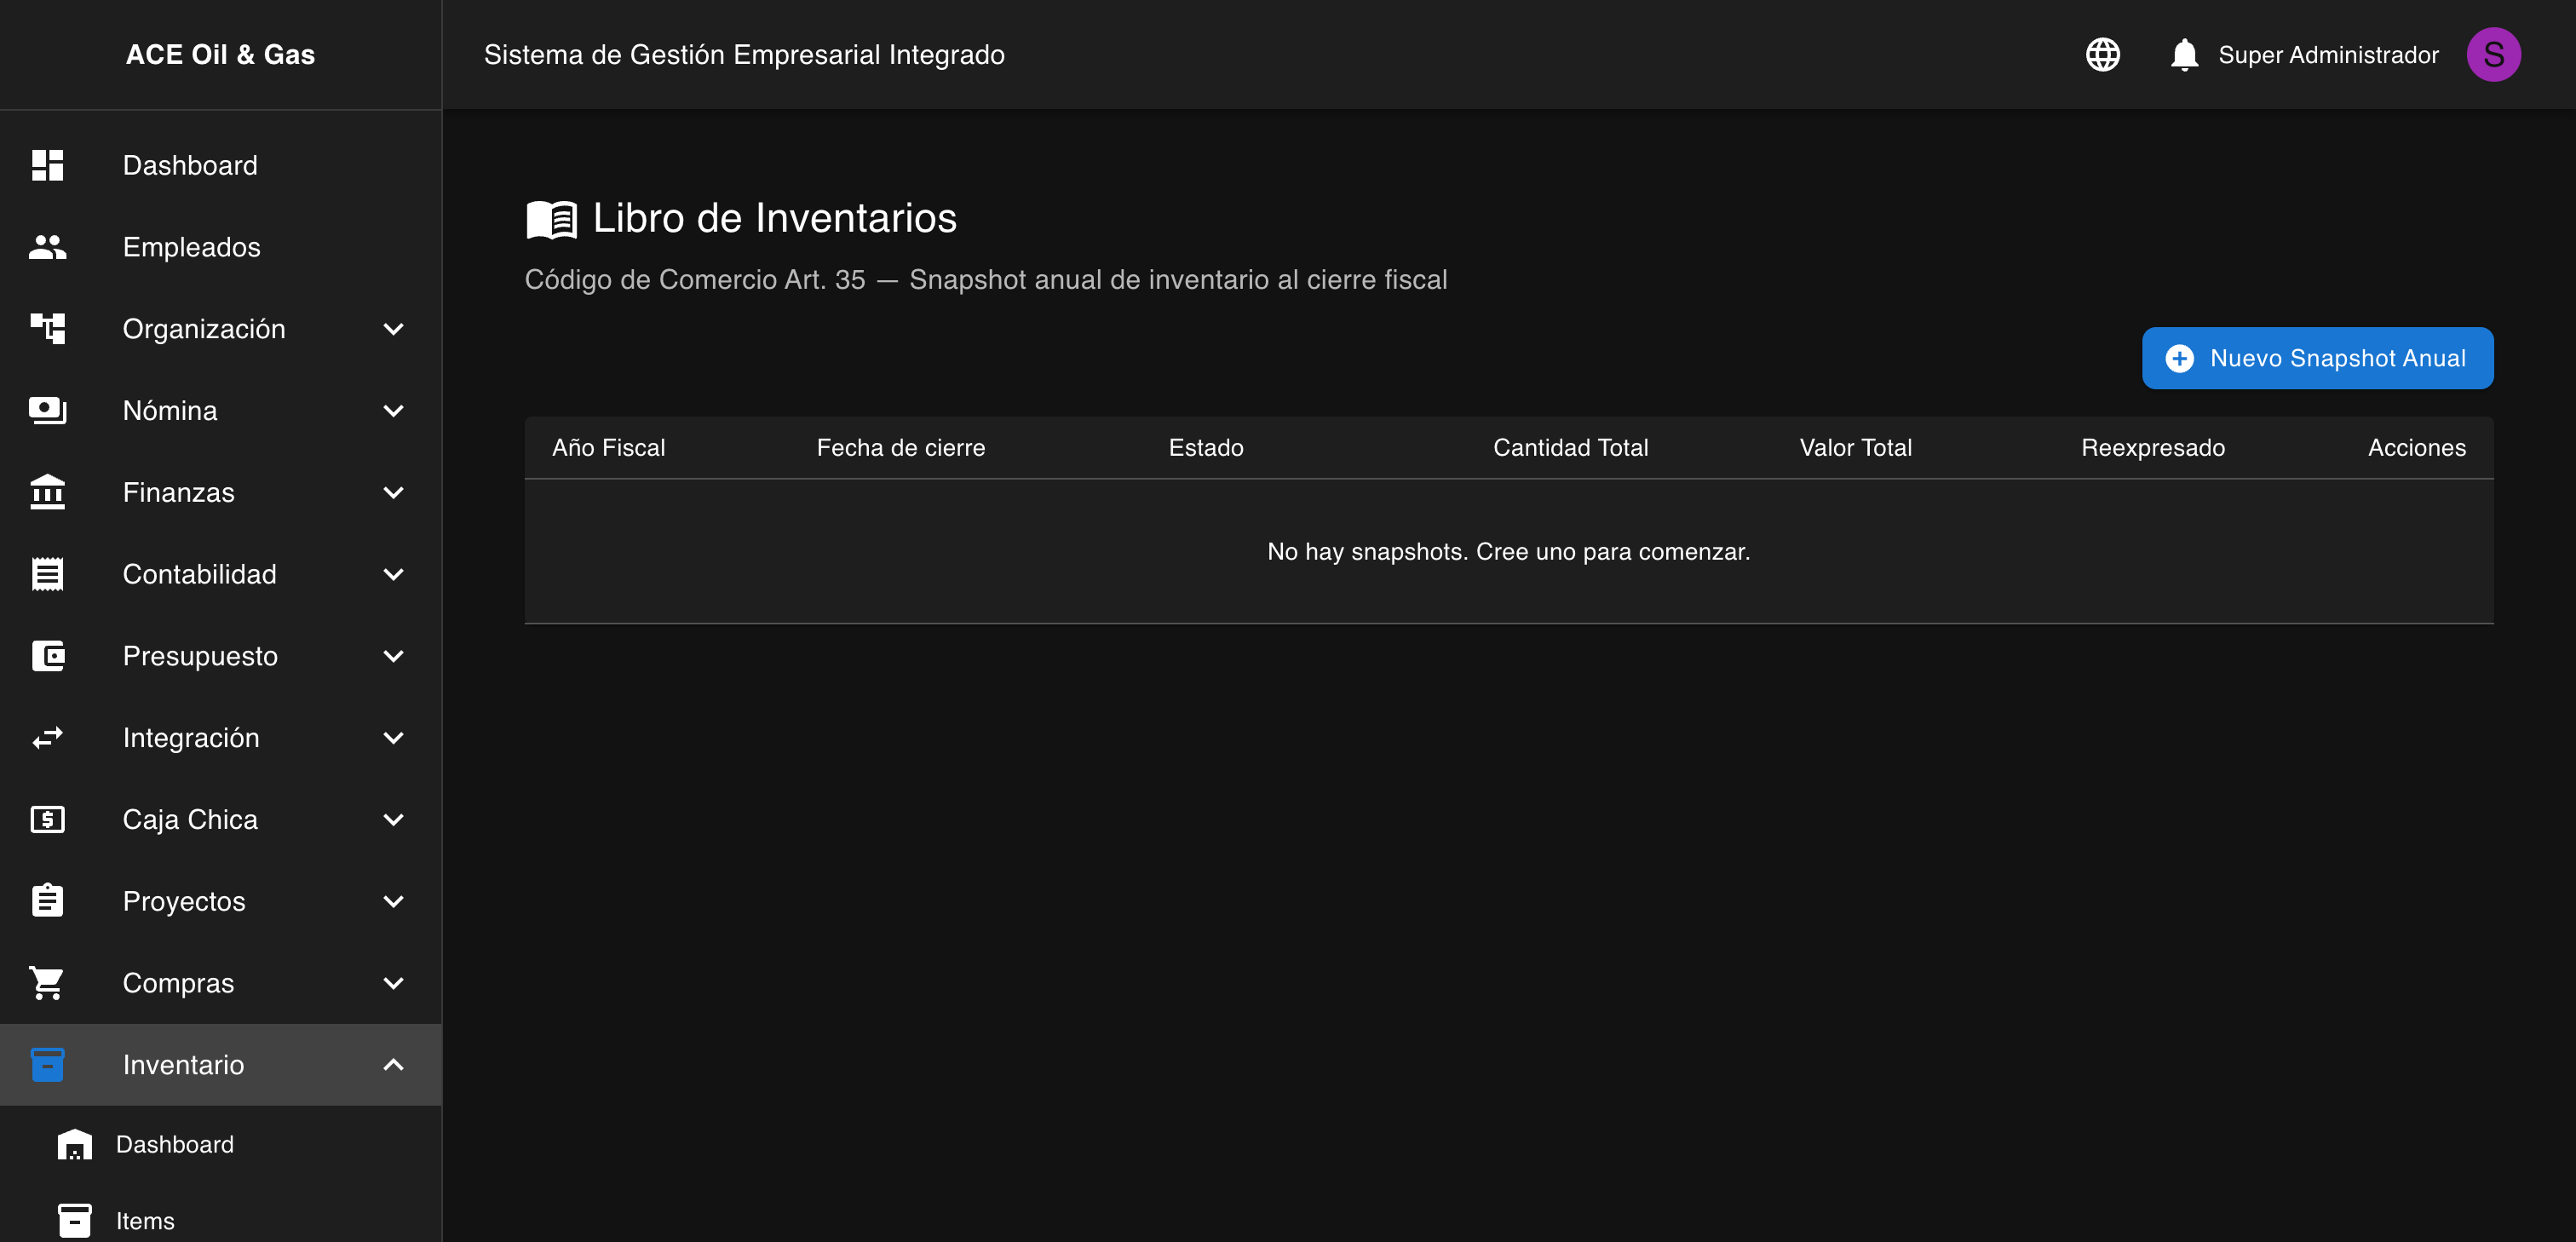
Task: Click the Proyectos clipboard icon
Action: 47,901
